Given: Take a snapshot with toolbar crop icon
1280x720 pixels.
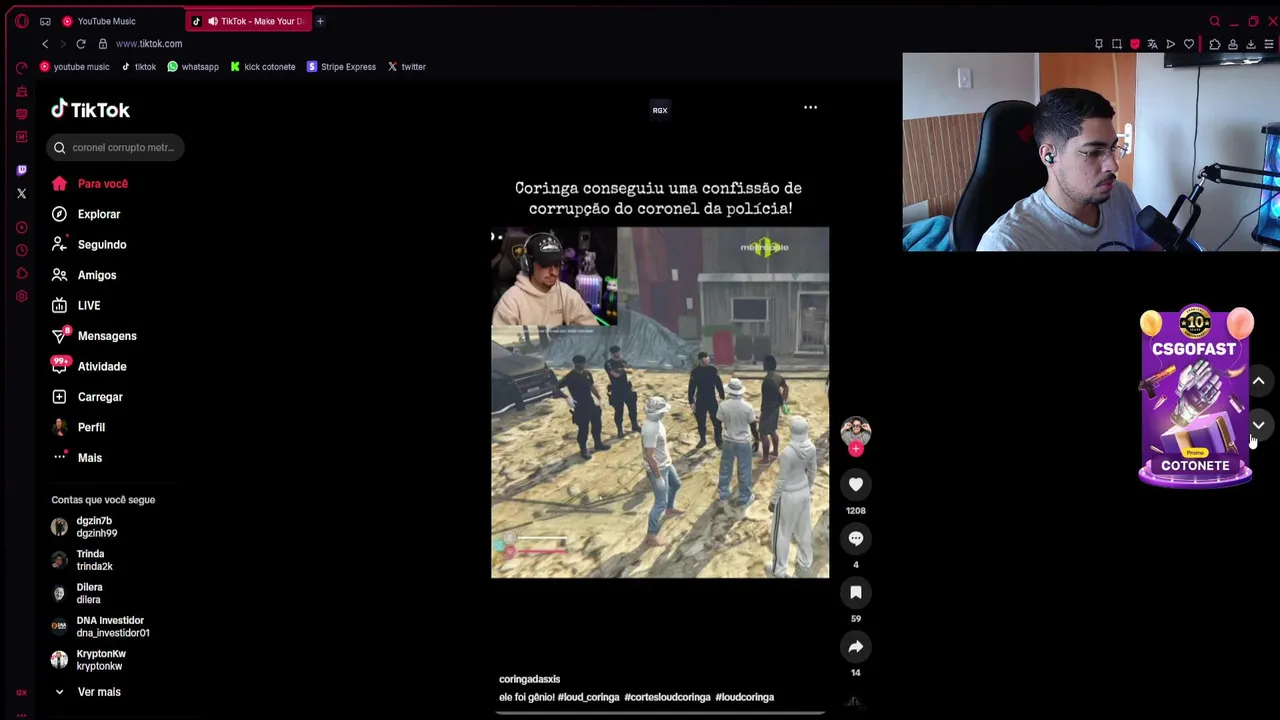Looking at the screenshot, I should (1117, 44).
